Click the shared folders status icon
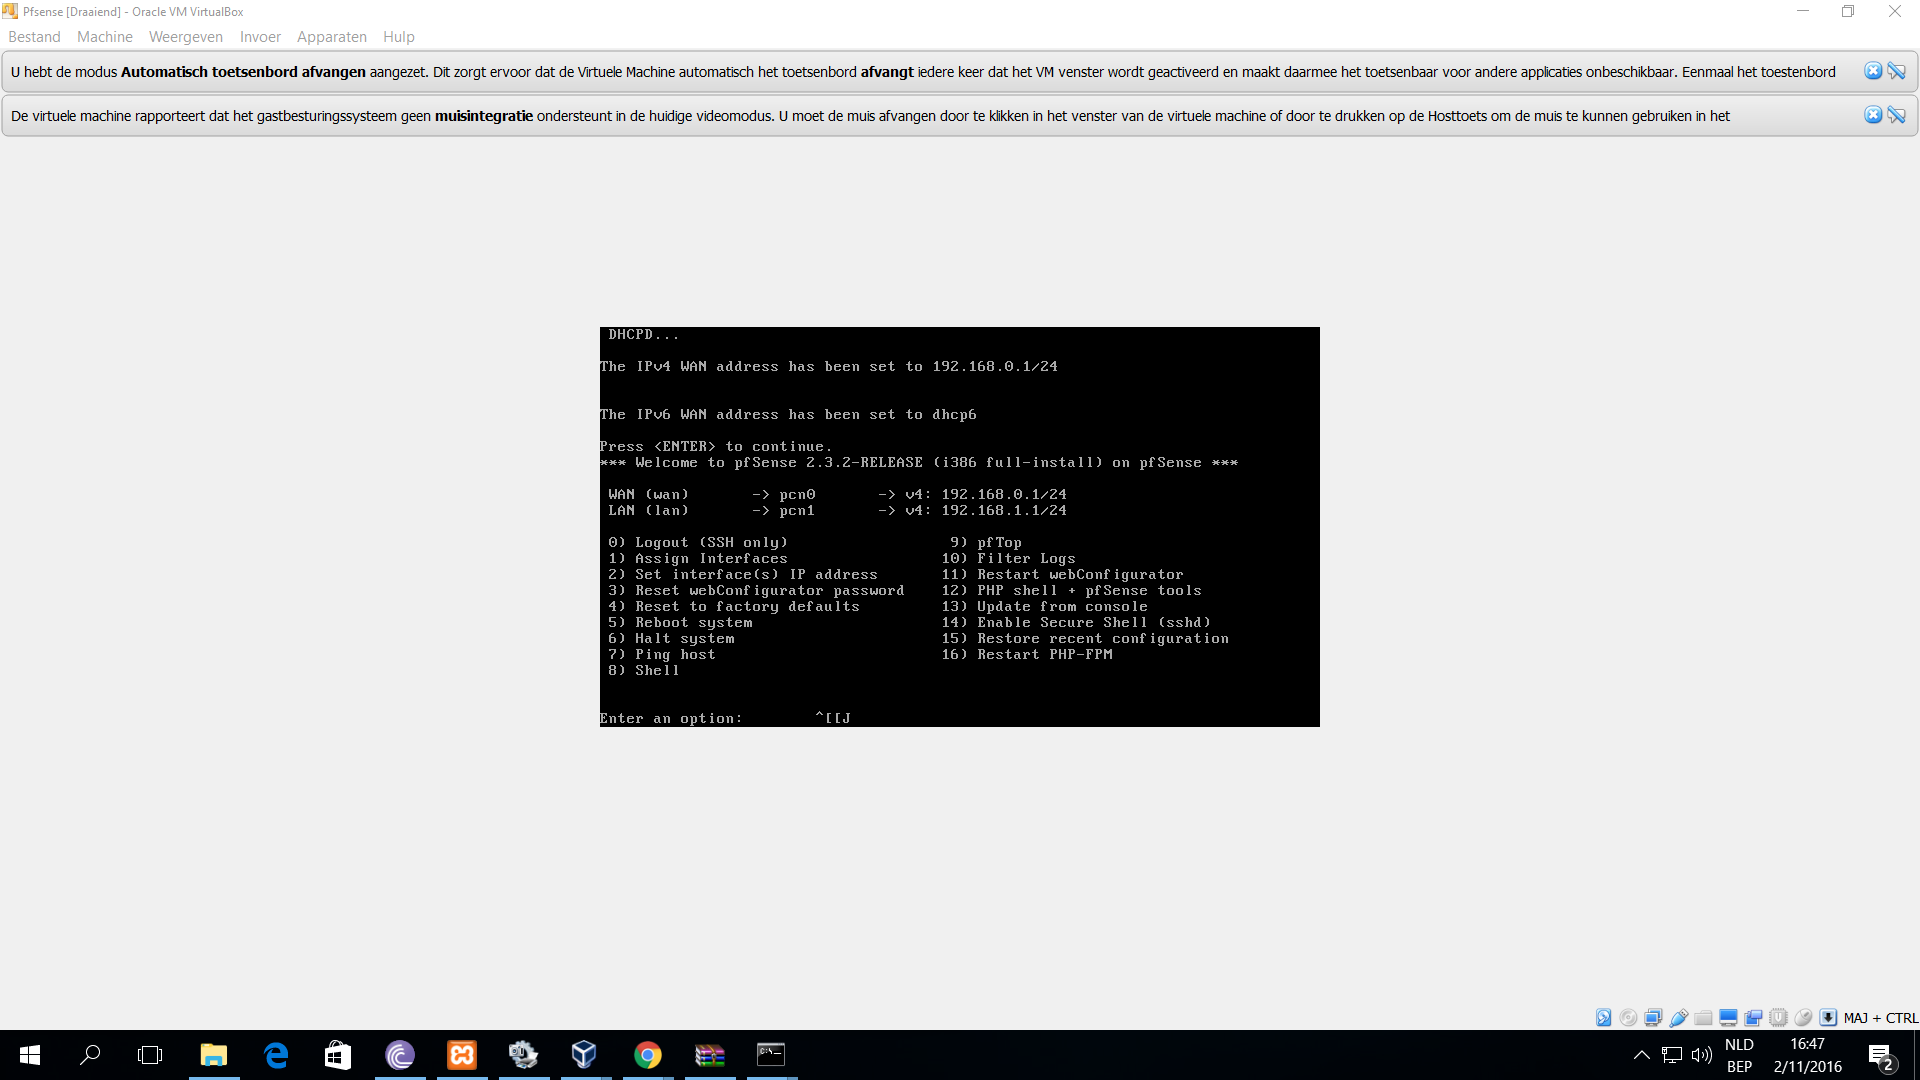Screen dimensions: 1920x1080 pos(1703,1018)
